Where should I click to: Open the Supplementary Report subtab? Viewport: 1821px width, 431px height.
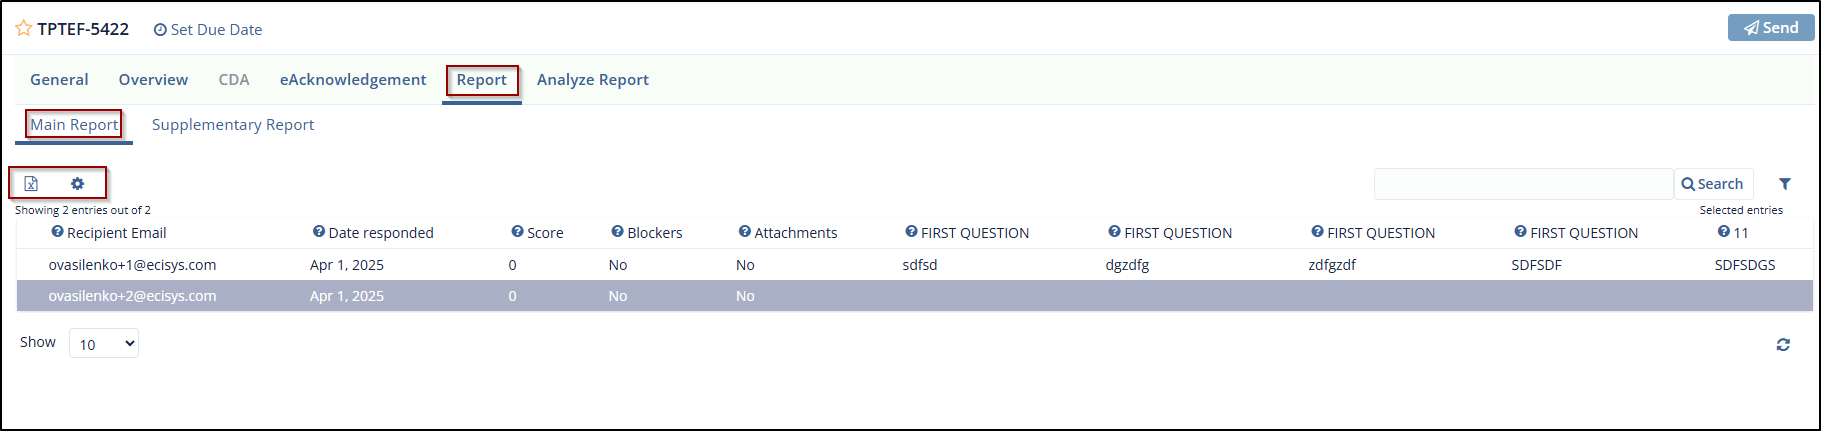click(232, 125)
